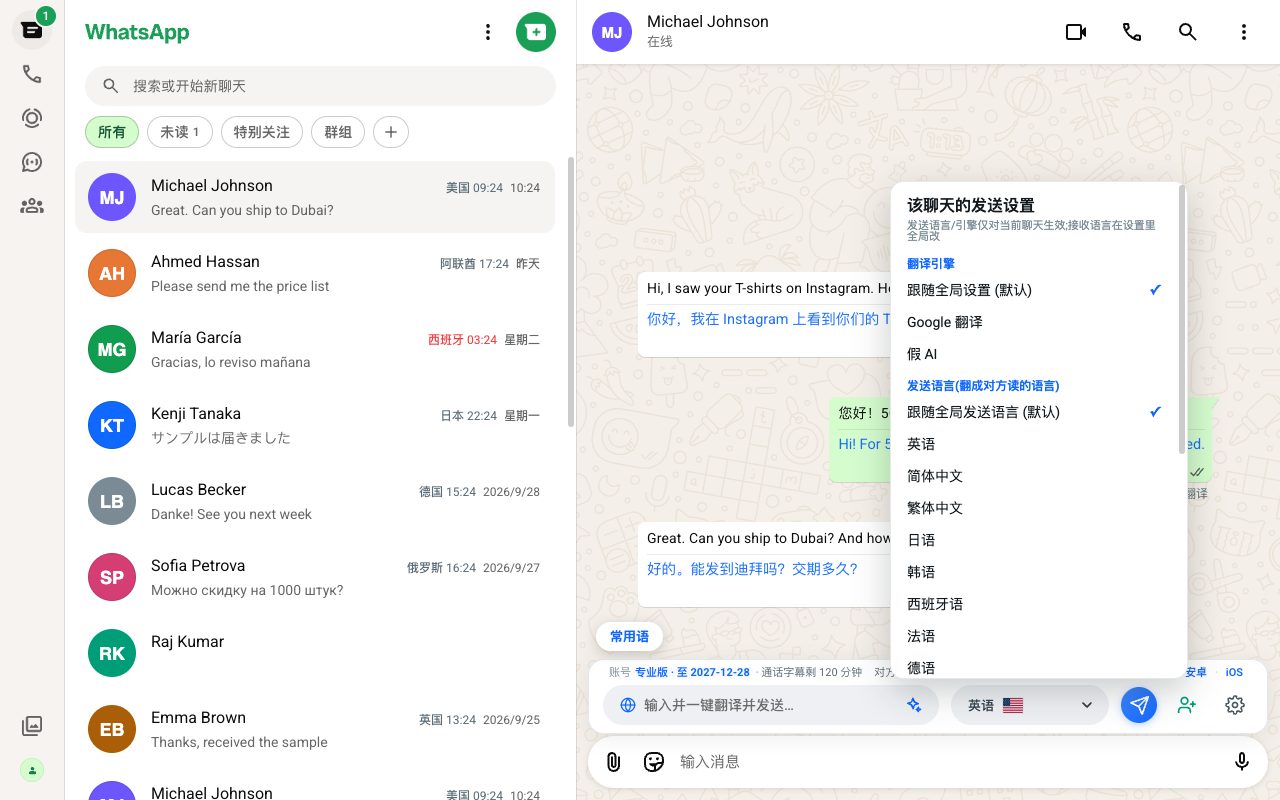
Task: Select the 群组 filter tab
Action: [x=338, y=132]
